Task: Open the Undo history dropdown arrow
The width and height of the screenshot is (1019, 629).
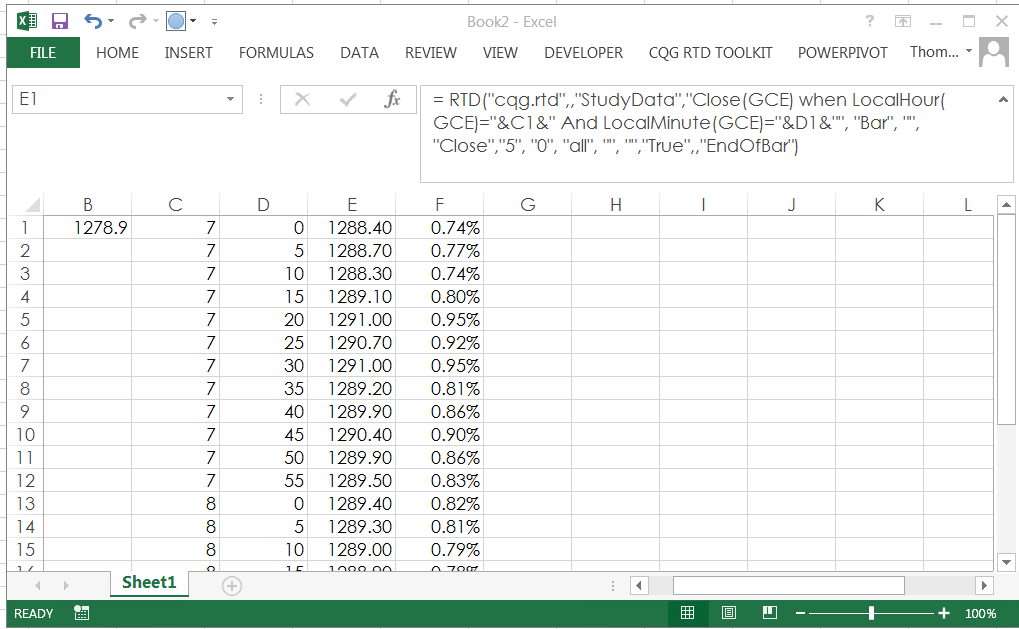Action: pos(111,21)
